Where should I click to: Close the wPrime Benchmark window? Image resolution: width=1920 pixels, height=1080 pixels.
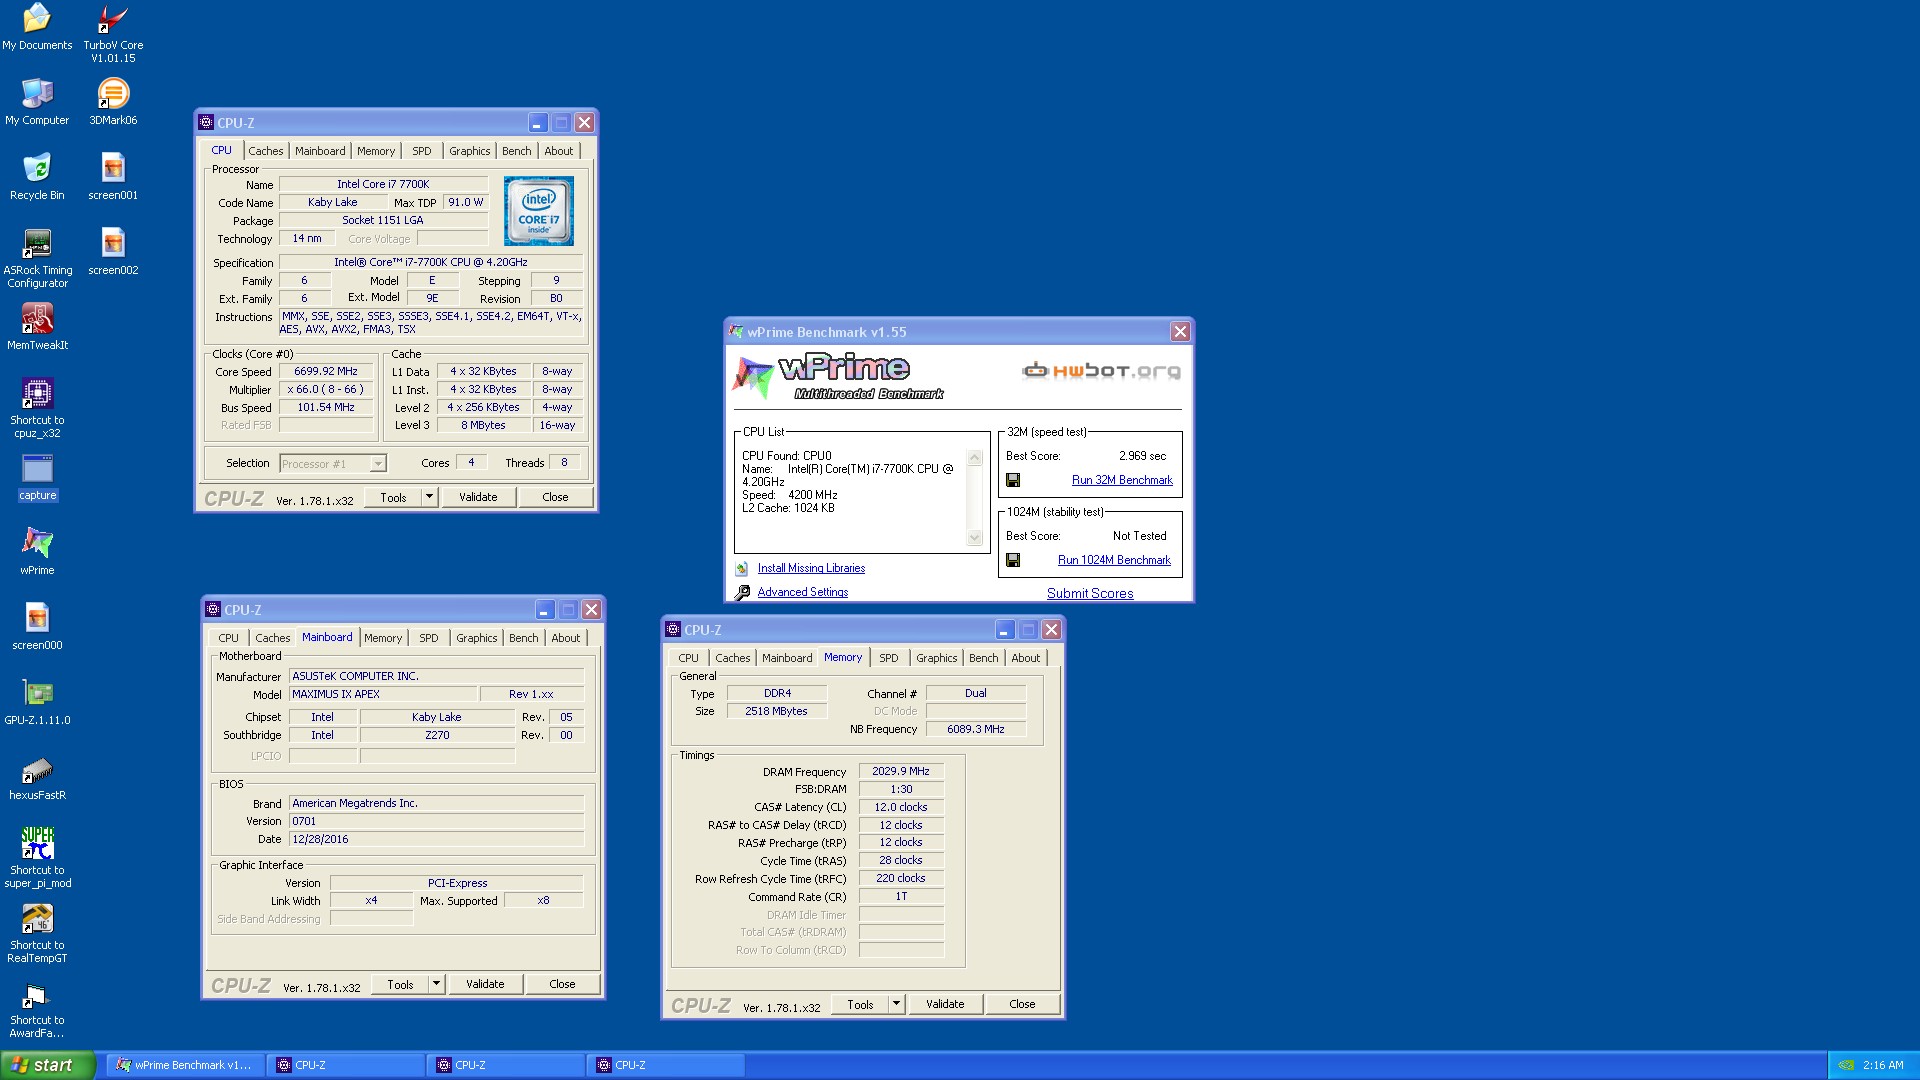point(1180,332)
